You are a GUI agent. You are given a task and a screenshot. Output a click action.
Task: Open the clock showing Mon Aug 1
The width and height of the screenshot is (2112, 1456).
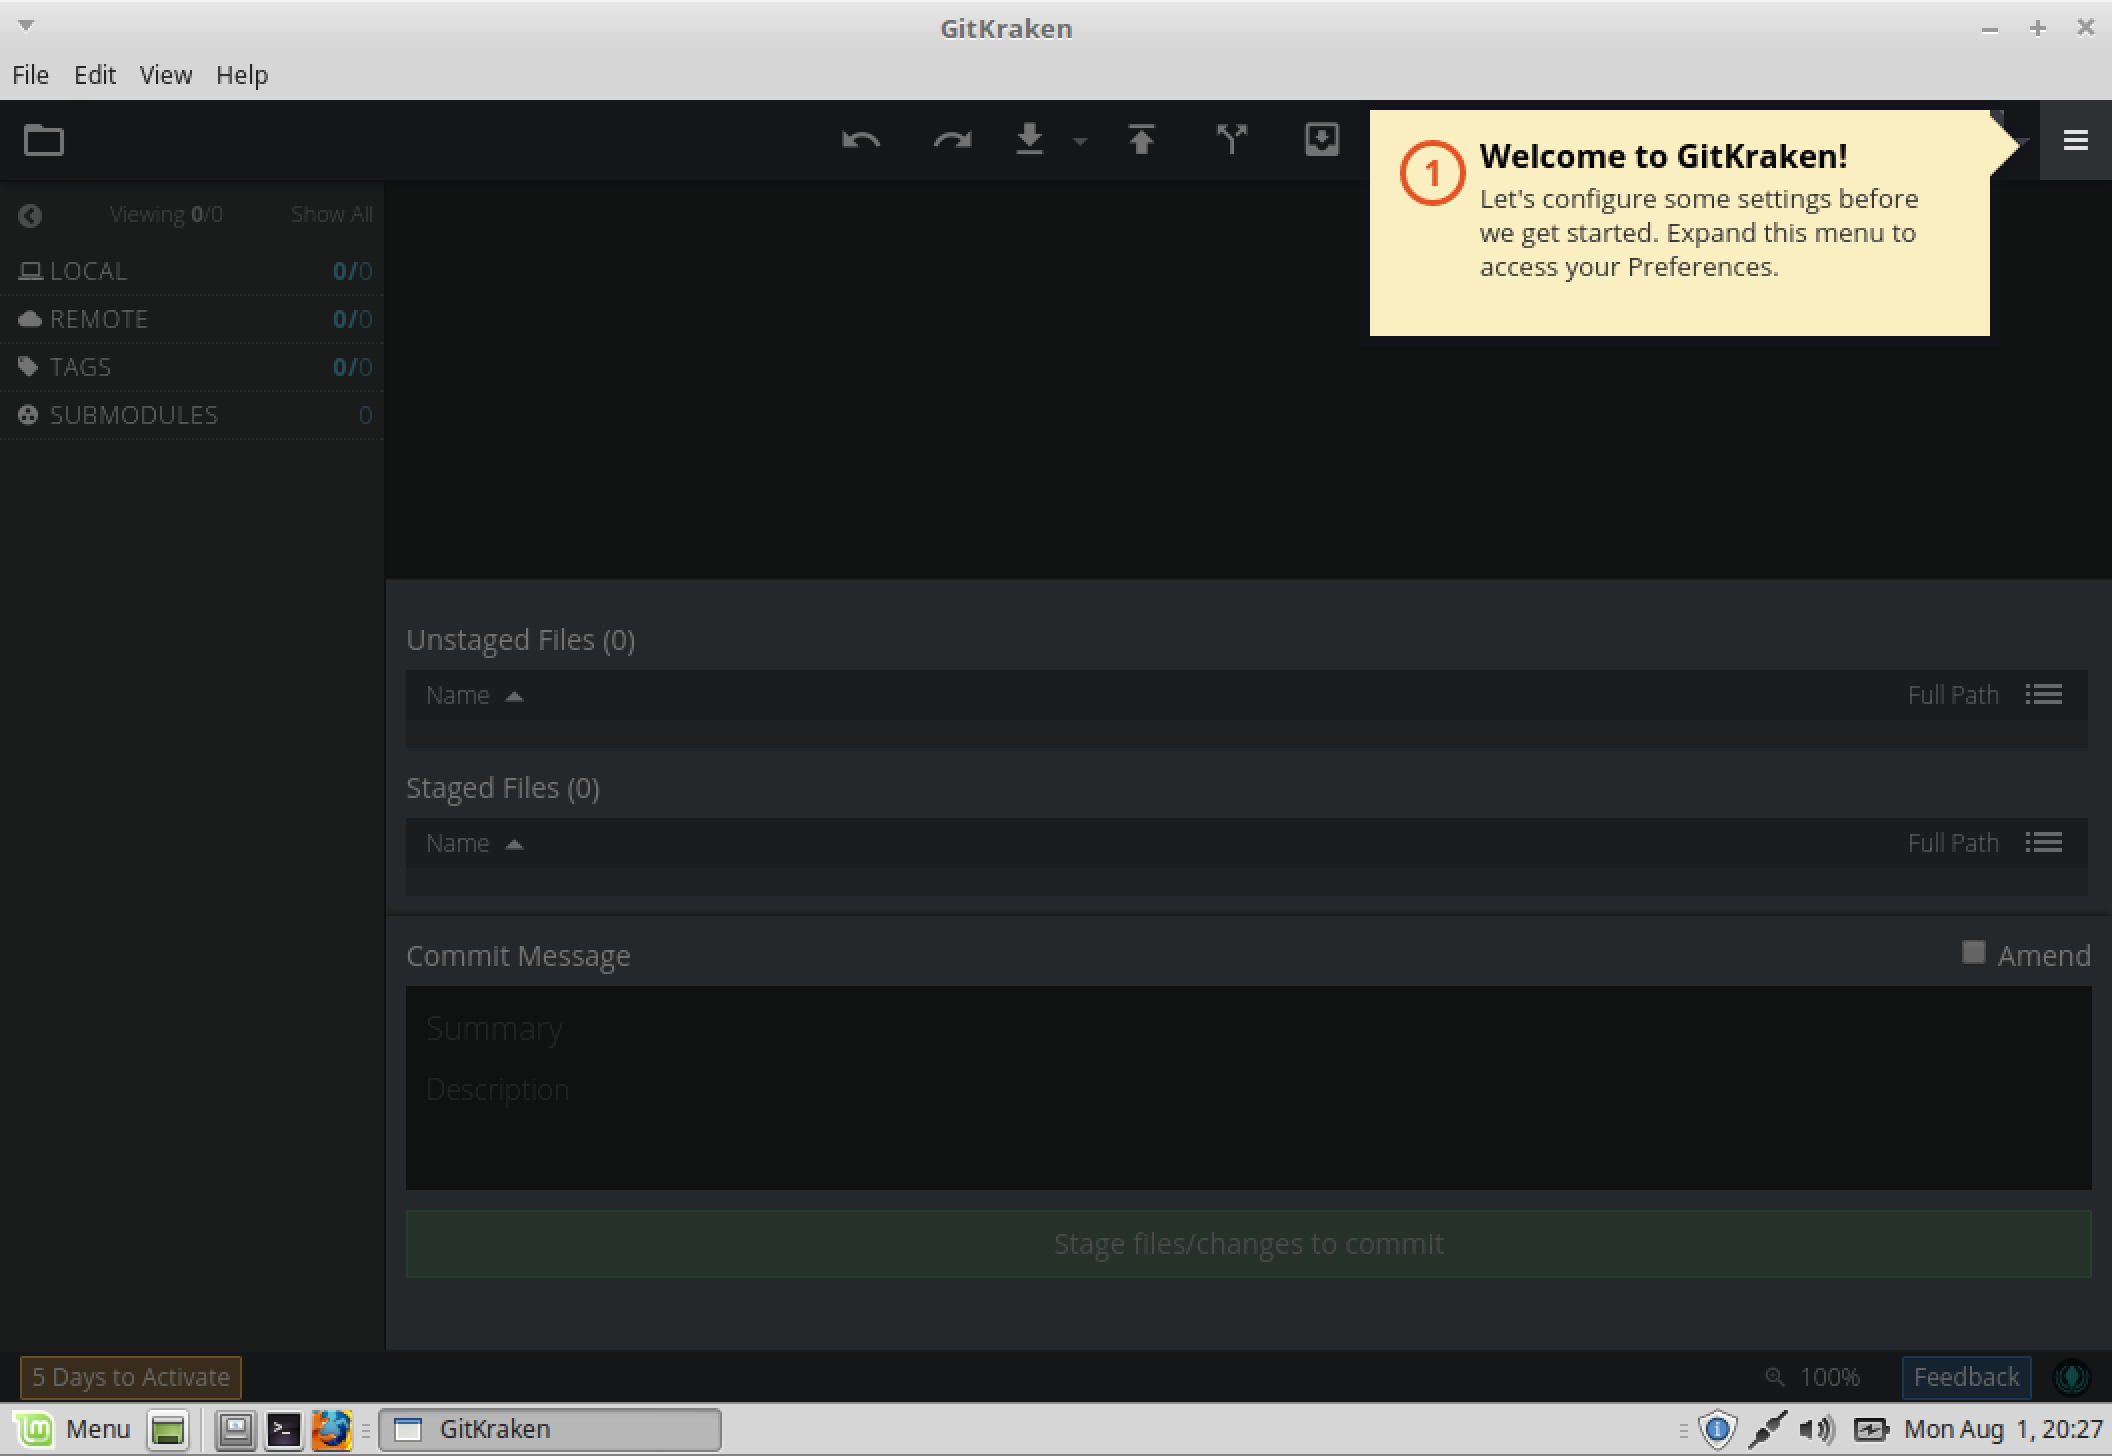[x=2003, y=1429]
